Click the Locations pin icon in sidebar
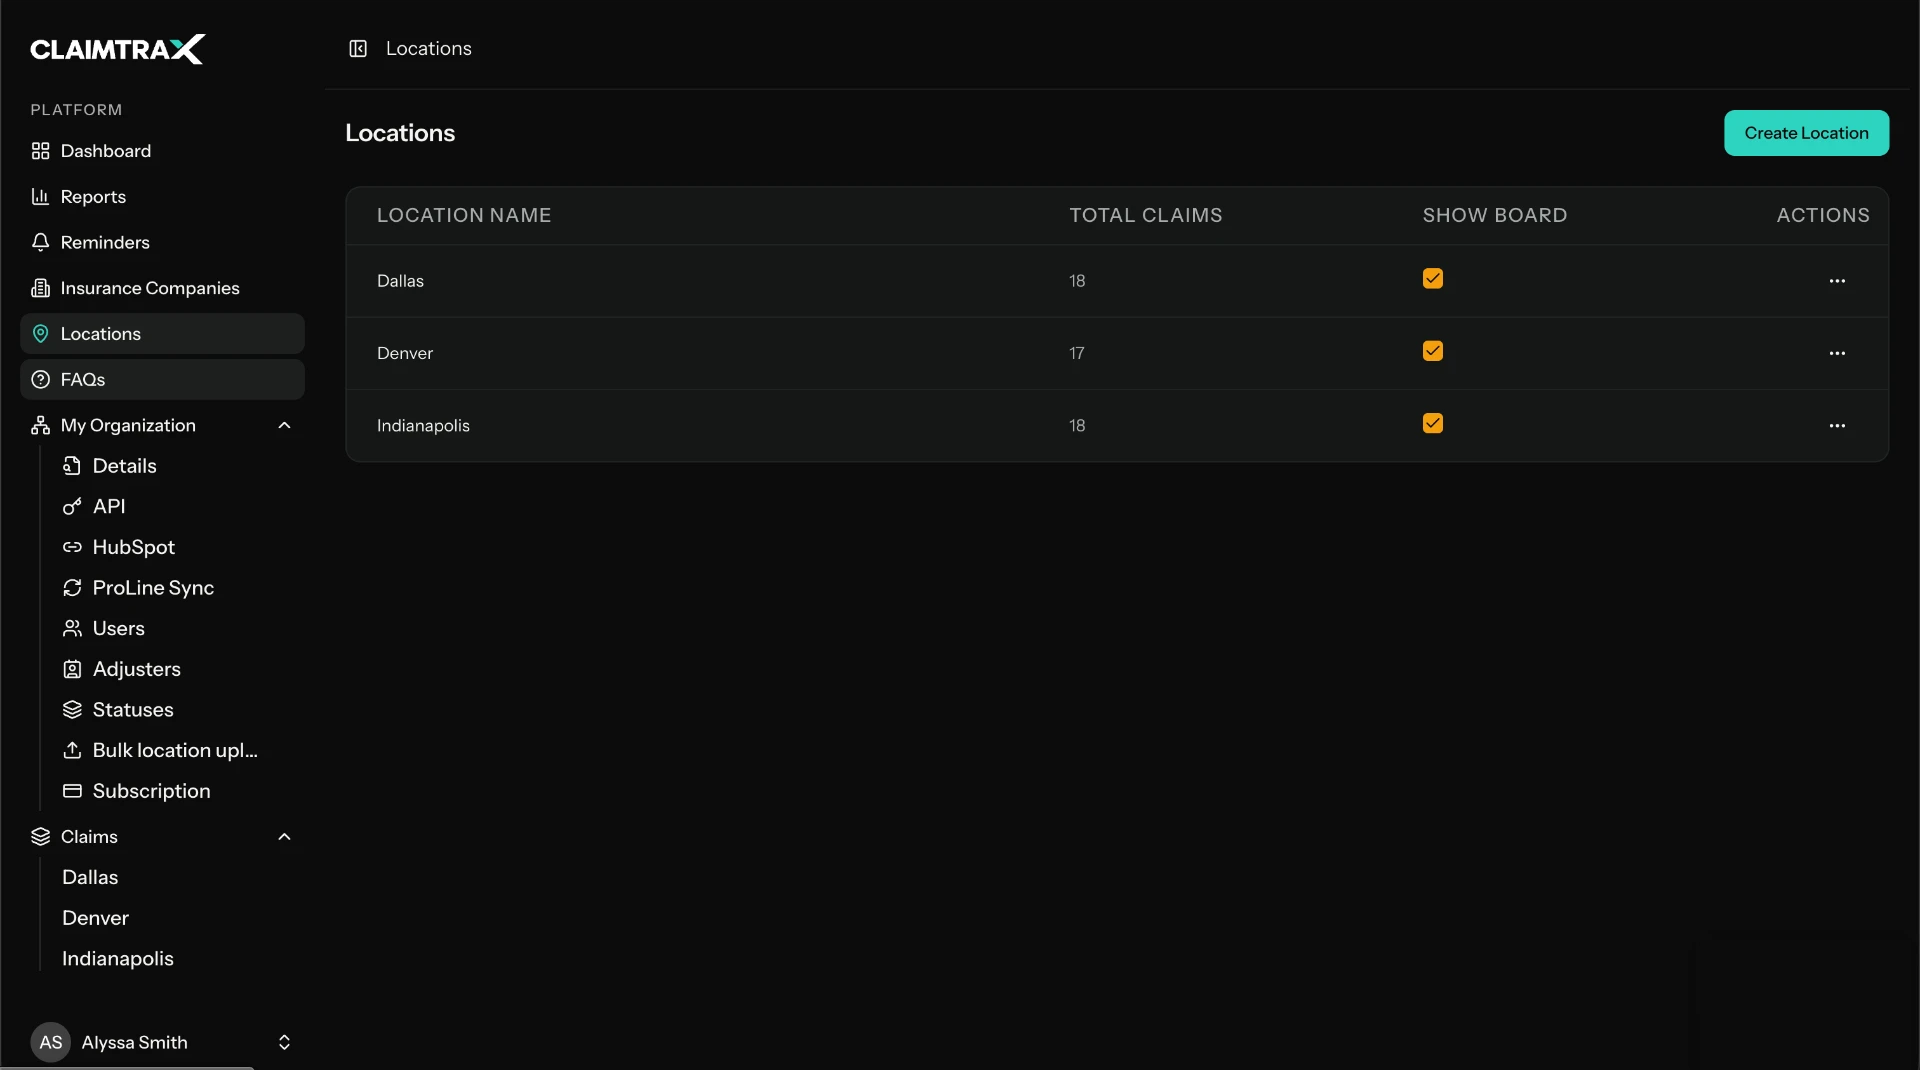 click(x=40, y=334)
